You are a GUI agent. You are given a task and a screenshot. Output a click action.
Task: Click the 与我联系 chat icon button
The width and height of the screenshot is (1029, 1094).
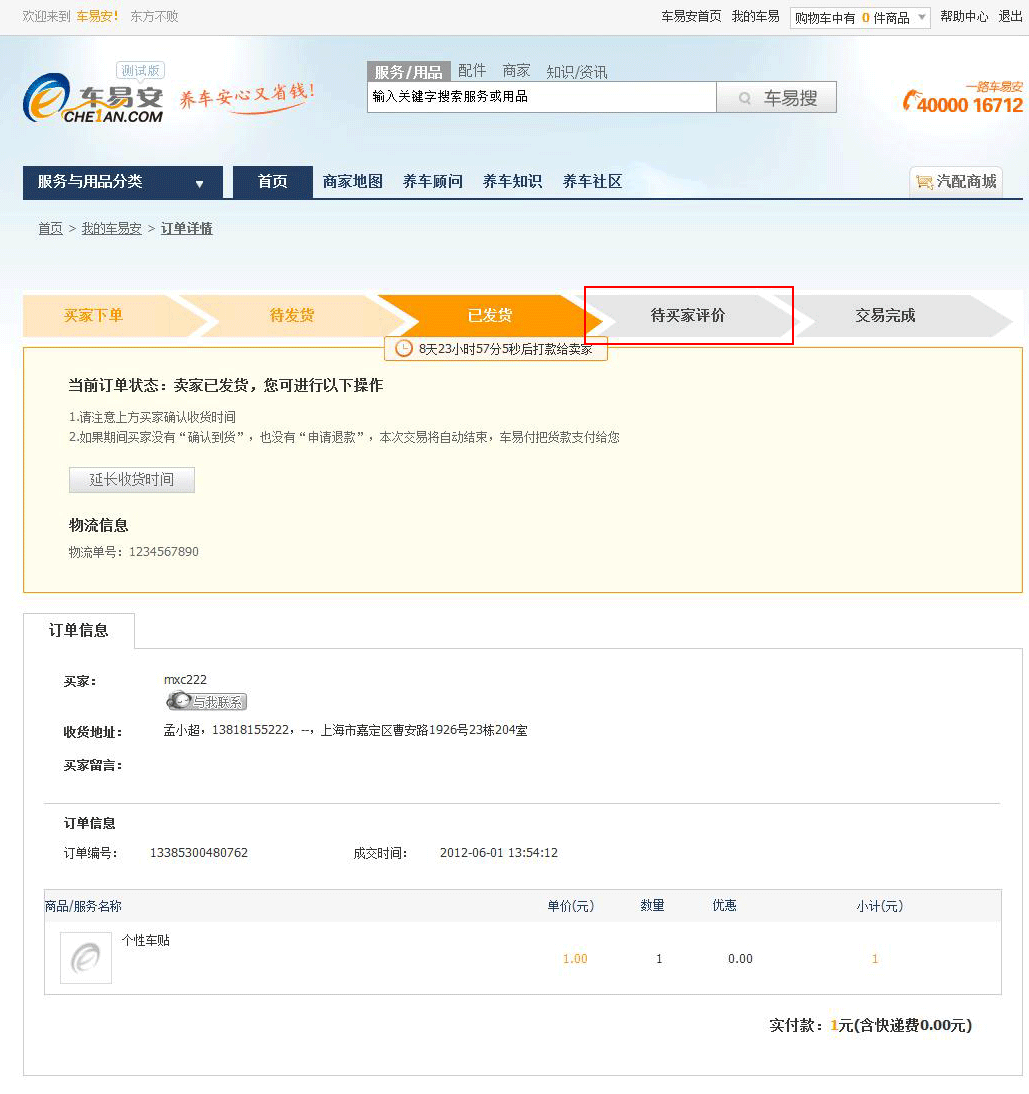207,701
